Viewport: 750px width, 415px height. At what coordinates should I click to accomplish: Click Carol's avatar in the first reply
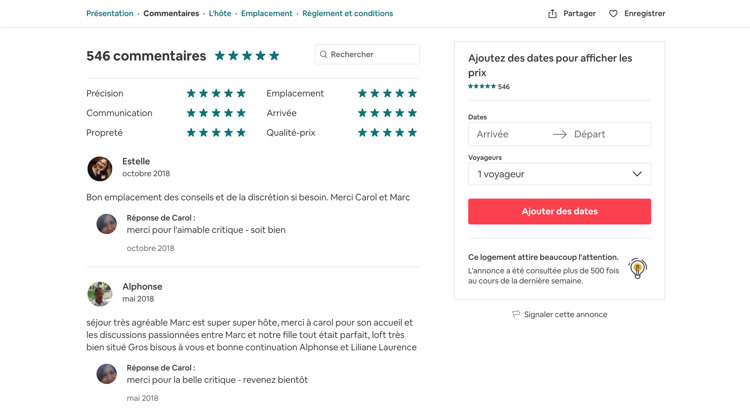(x=107, y=224)
